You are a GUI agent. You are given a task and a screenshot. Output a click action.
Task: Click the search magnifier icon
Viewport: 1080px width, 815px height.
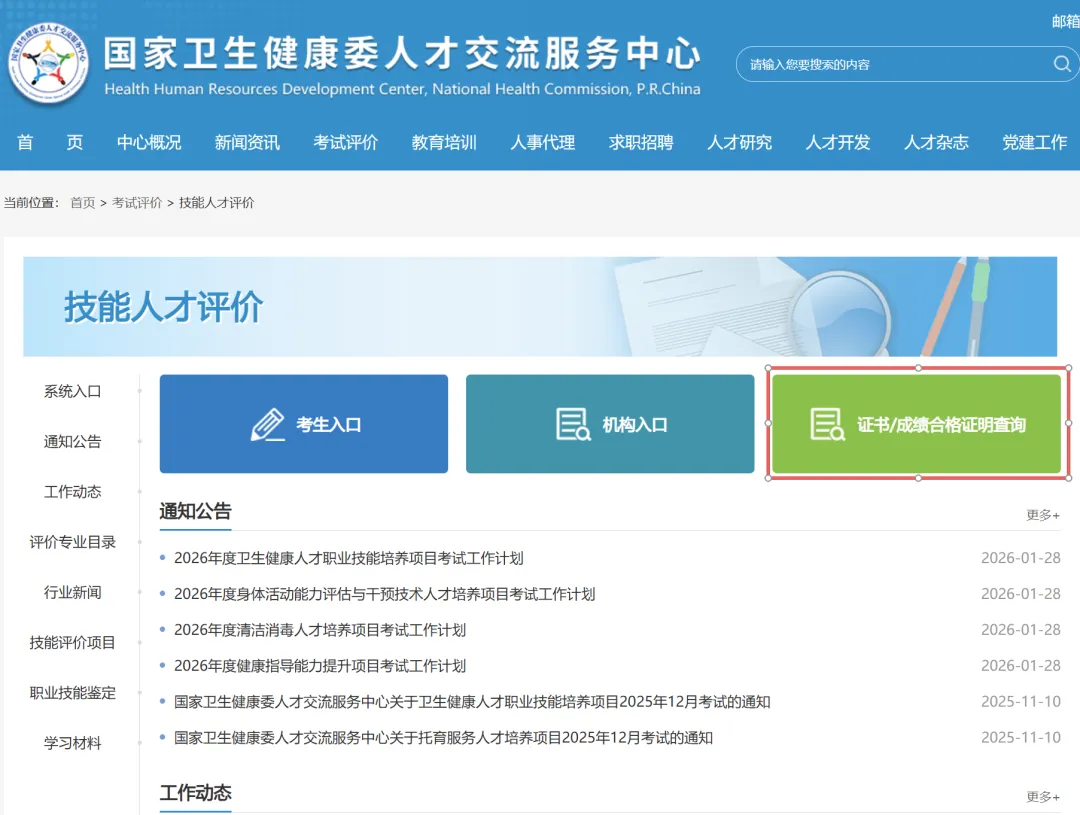[x=1061, y=64]
